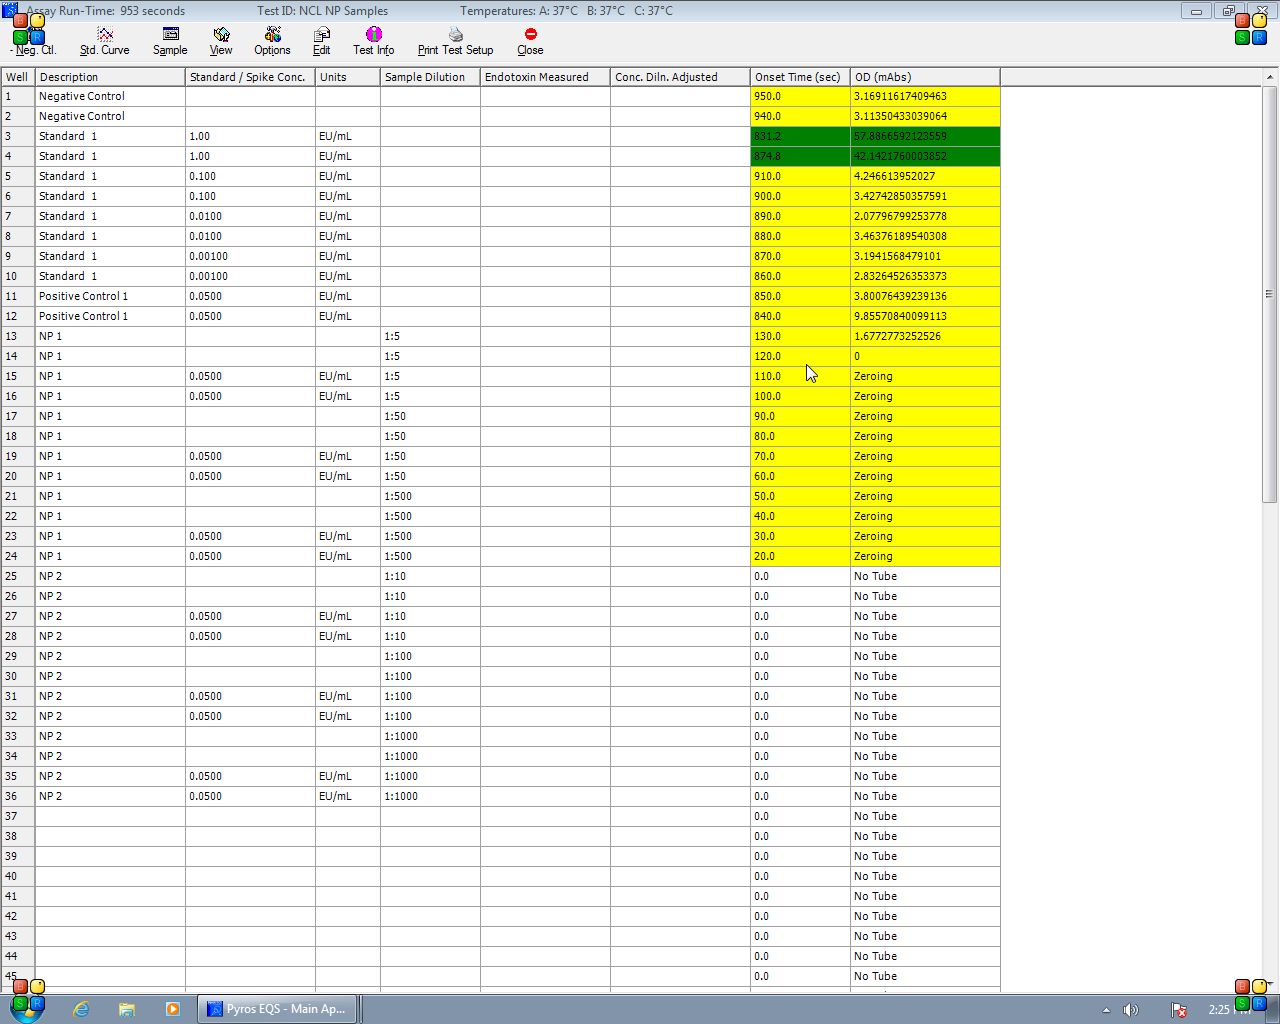The width and height of the screenshot is (1280, 1024).
Task: Expand hidden system tray icons arrow
Action: [x=1106, y=1010]
